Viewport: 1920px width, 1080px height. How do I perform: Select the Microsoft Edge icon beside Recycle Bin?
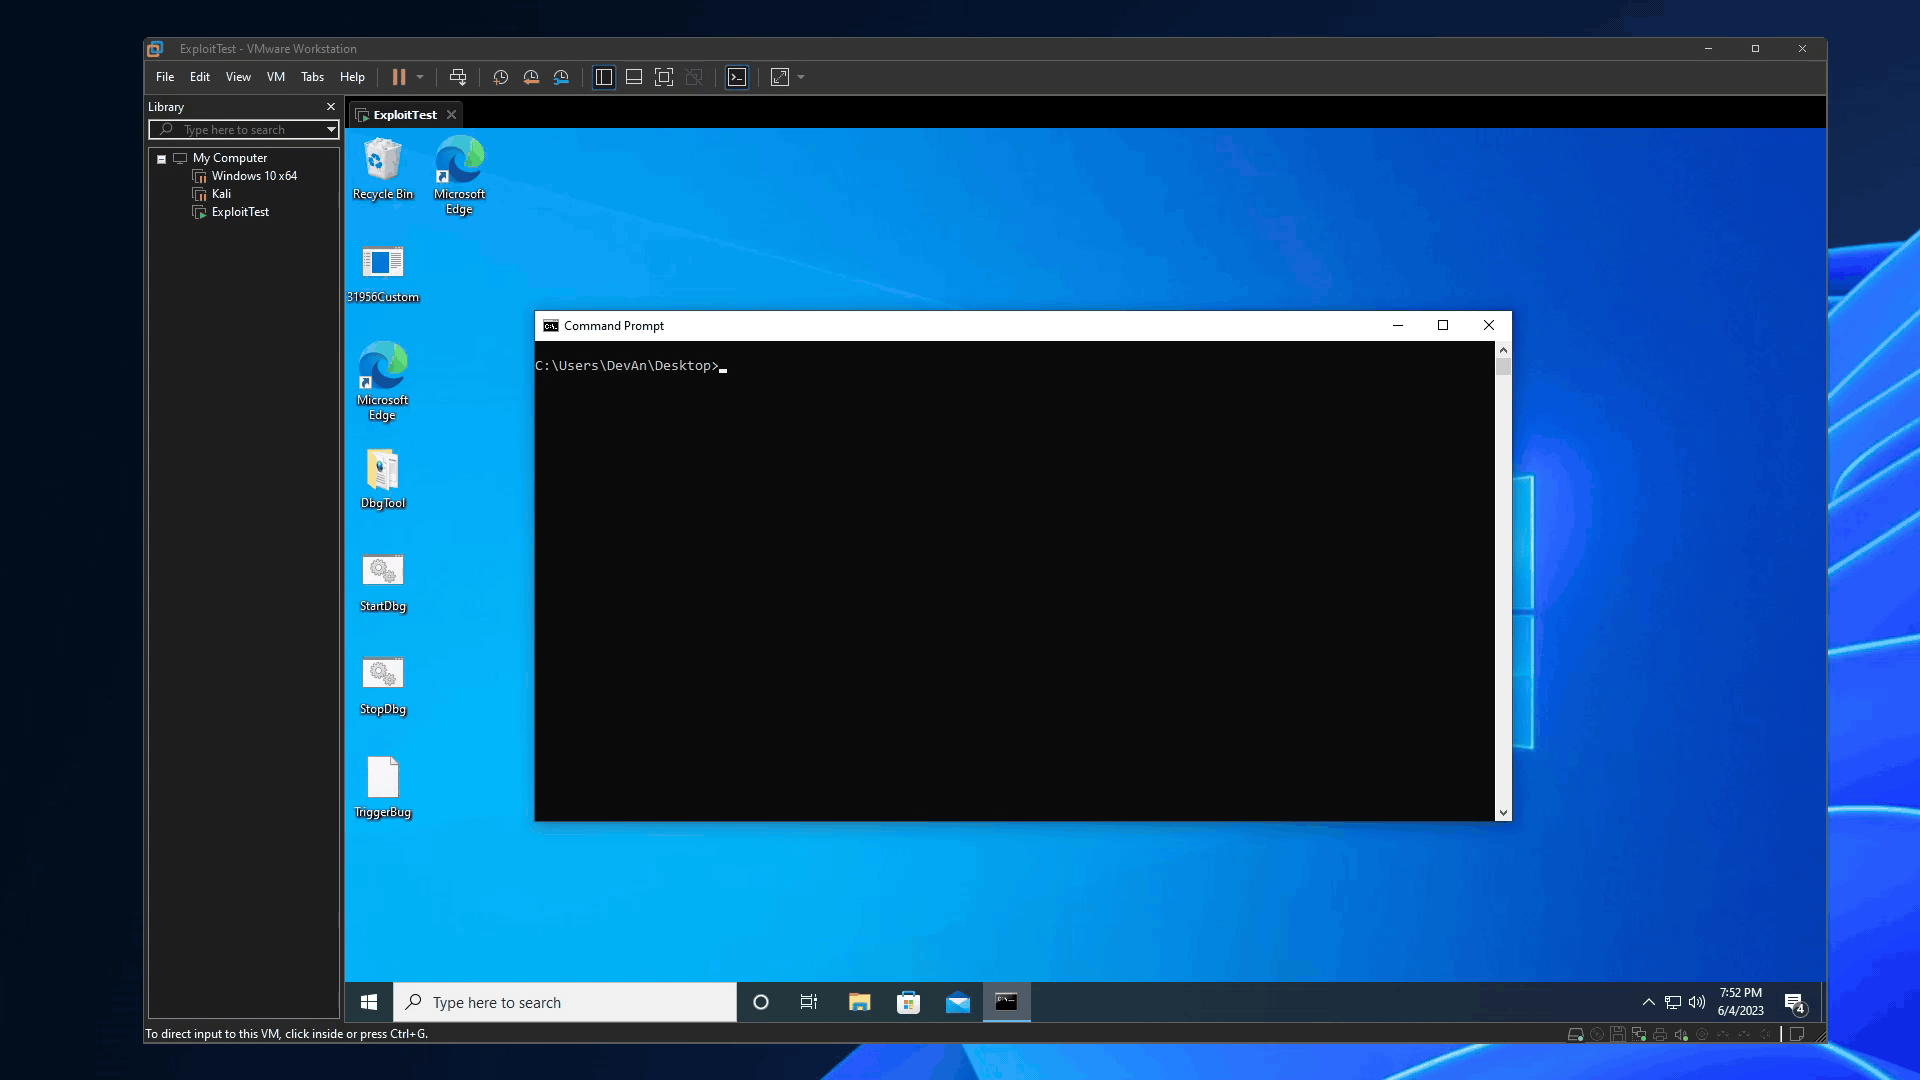click(460, 176)
